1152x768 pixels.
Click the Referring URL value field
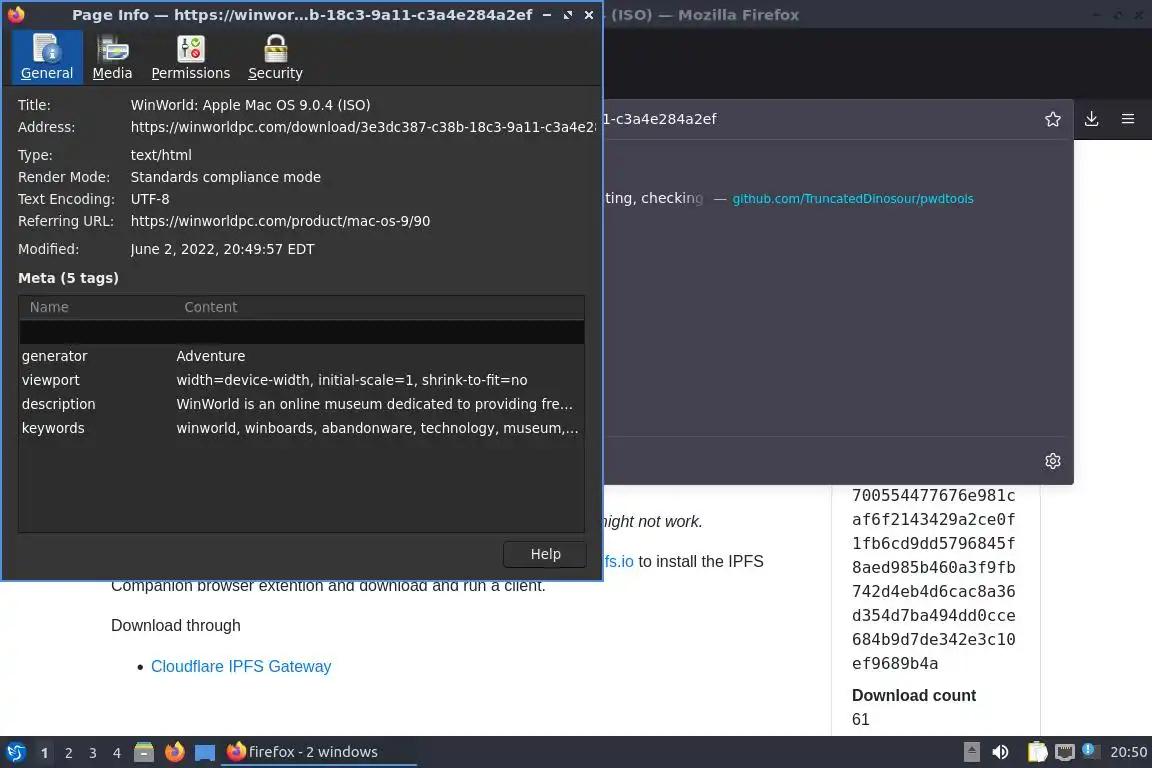tap(280, 221)
